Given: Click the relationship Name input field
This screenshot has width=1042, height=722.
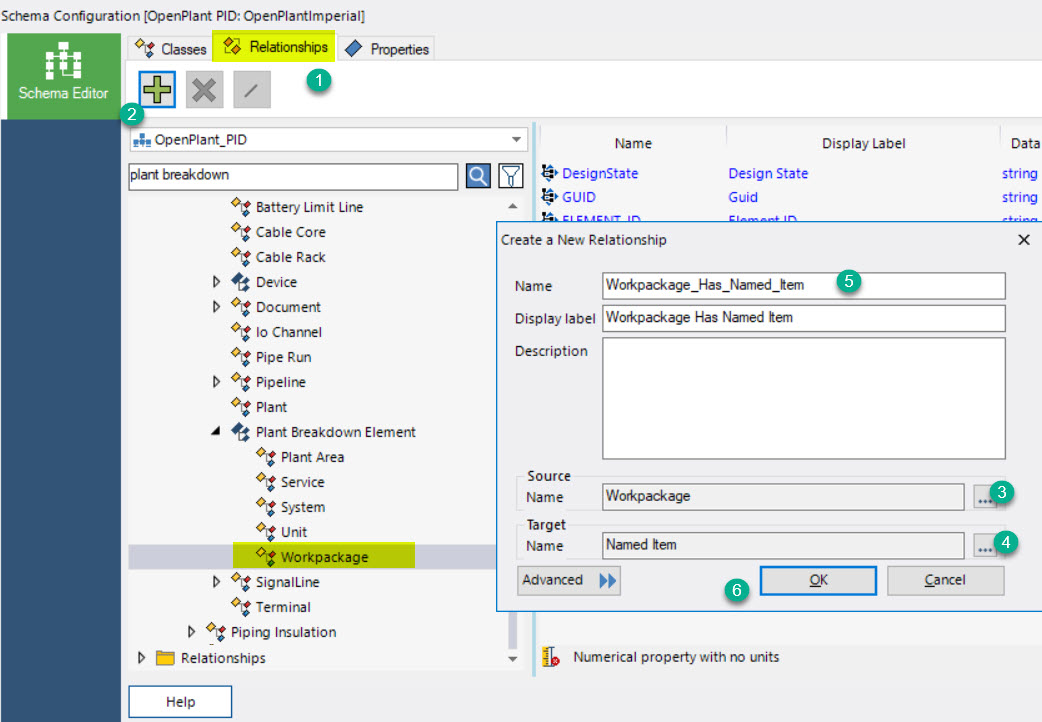Looking at the screenshot, I should point(803,285).
